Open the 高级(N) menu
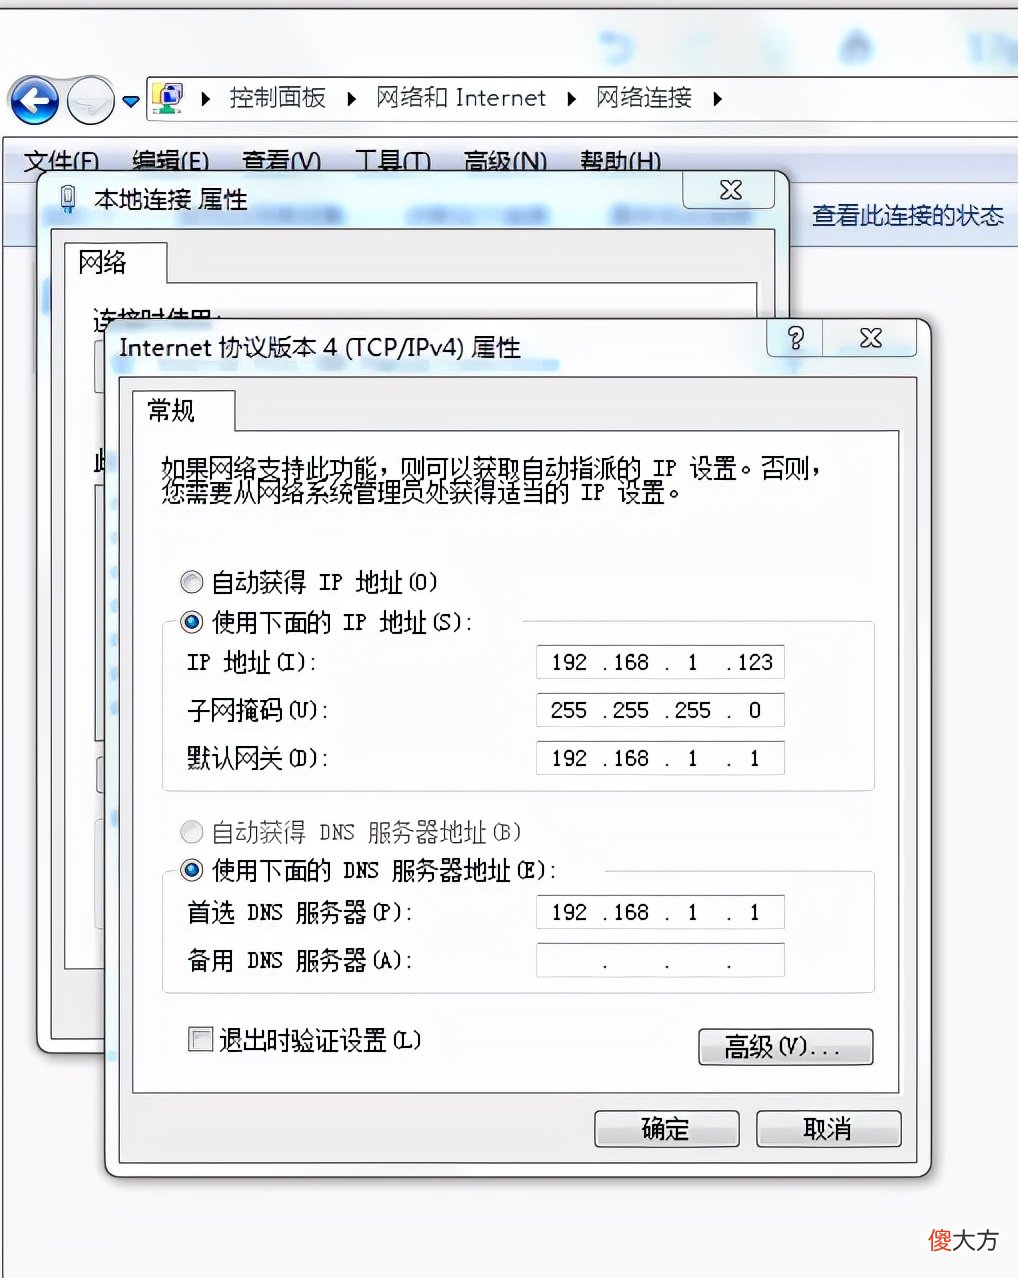This screenshot has width=1018, height=1278. (x=505, y=160)
